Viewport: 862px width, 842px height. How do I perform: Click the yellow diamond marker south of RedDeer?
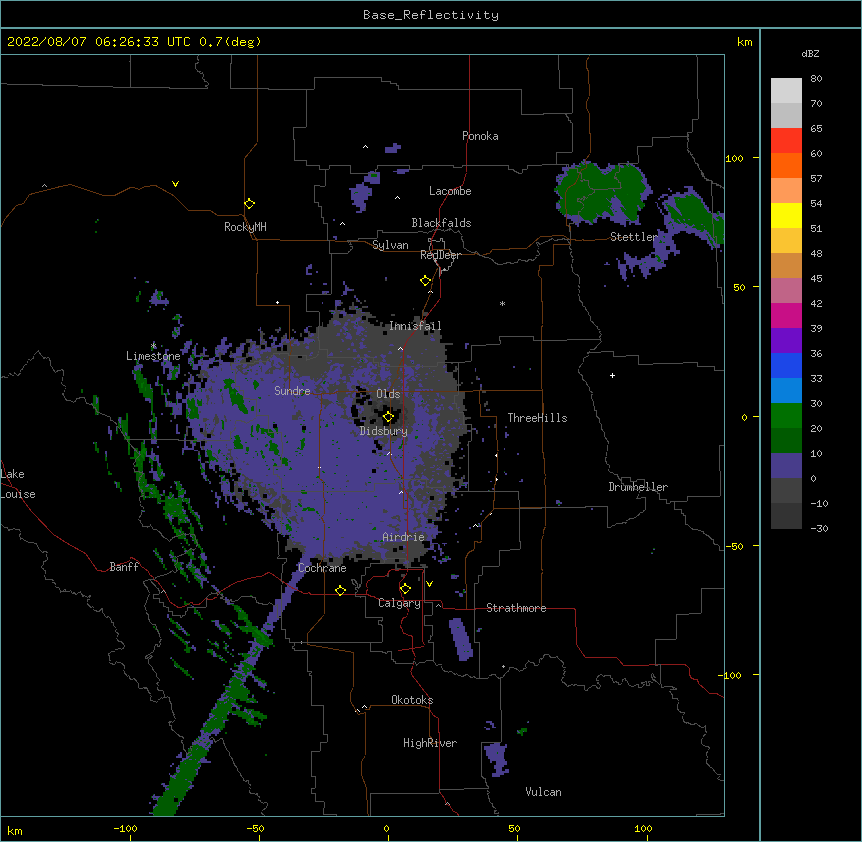click(x=426, y=281)
